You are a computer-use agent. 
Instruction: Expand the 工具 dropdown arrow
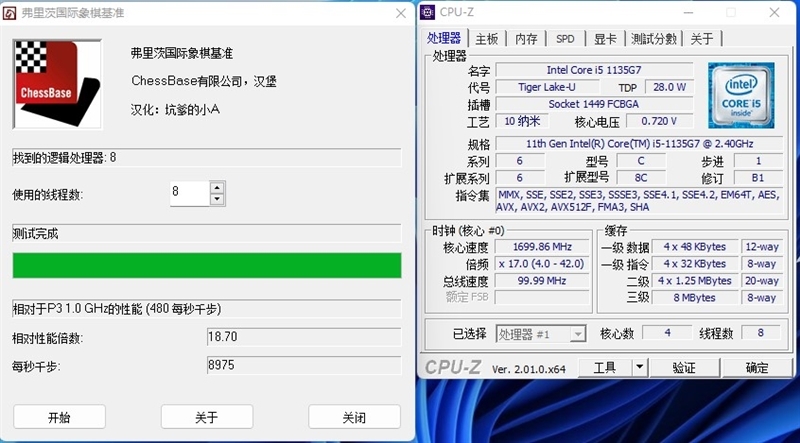pyautogui.click(x=640, y=367)
